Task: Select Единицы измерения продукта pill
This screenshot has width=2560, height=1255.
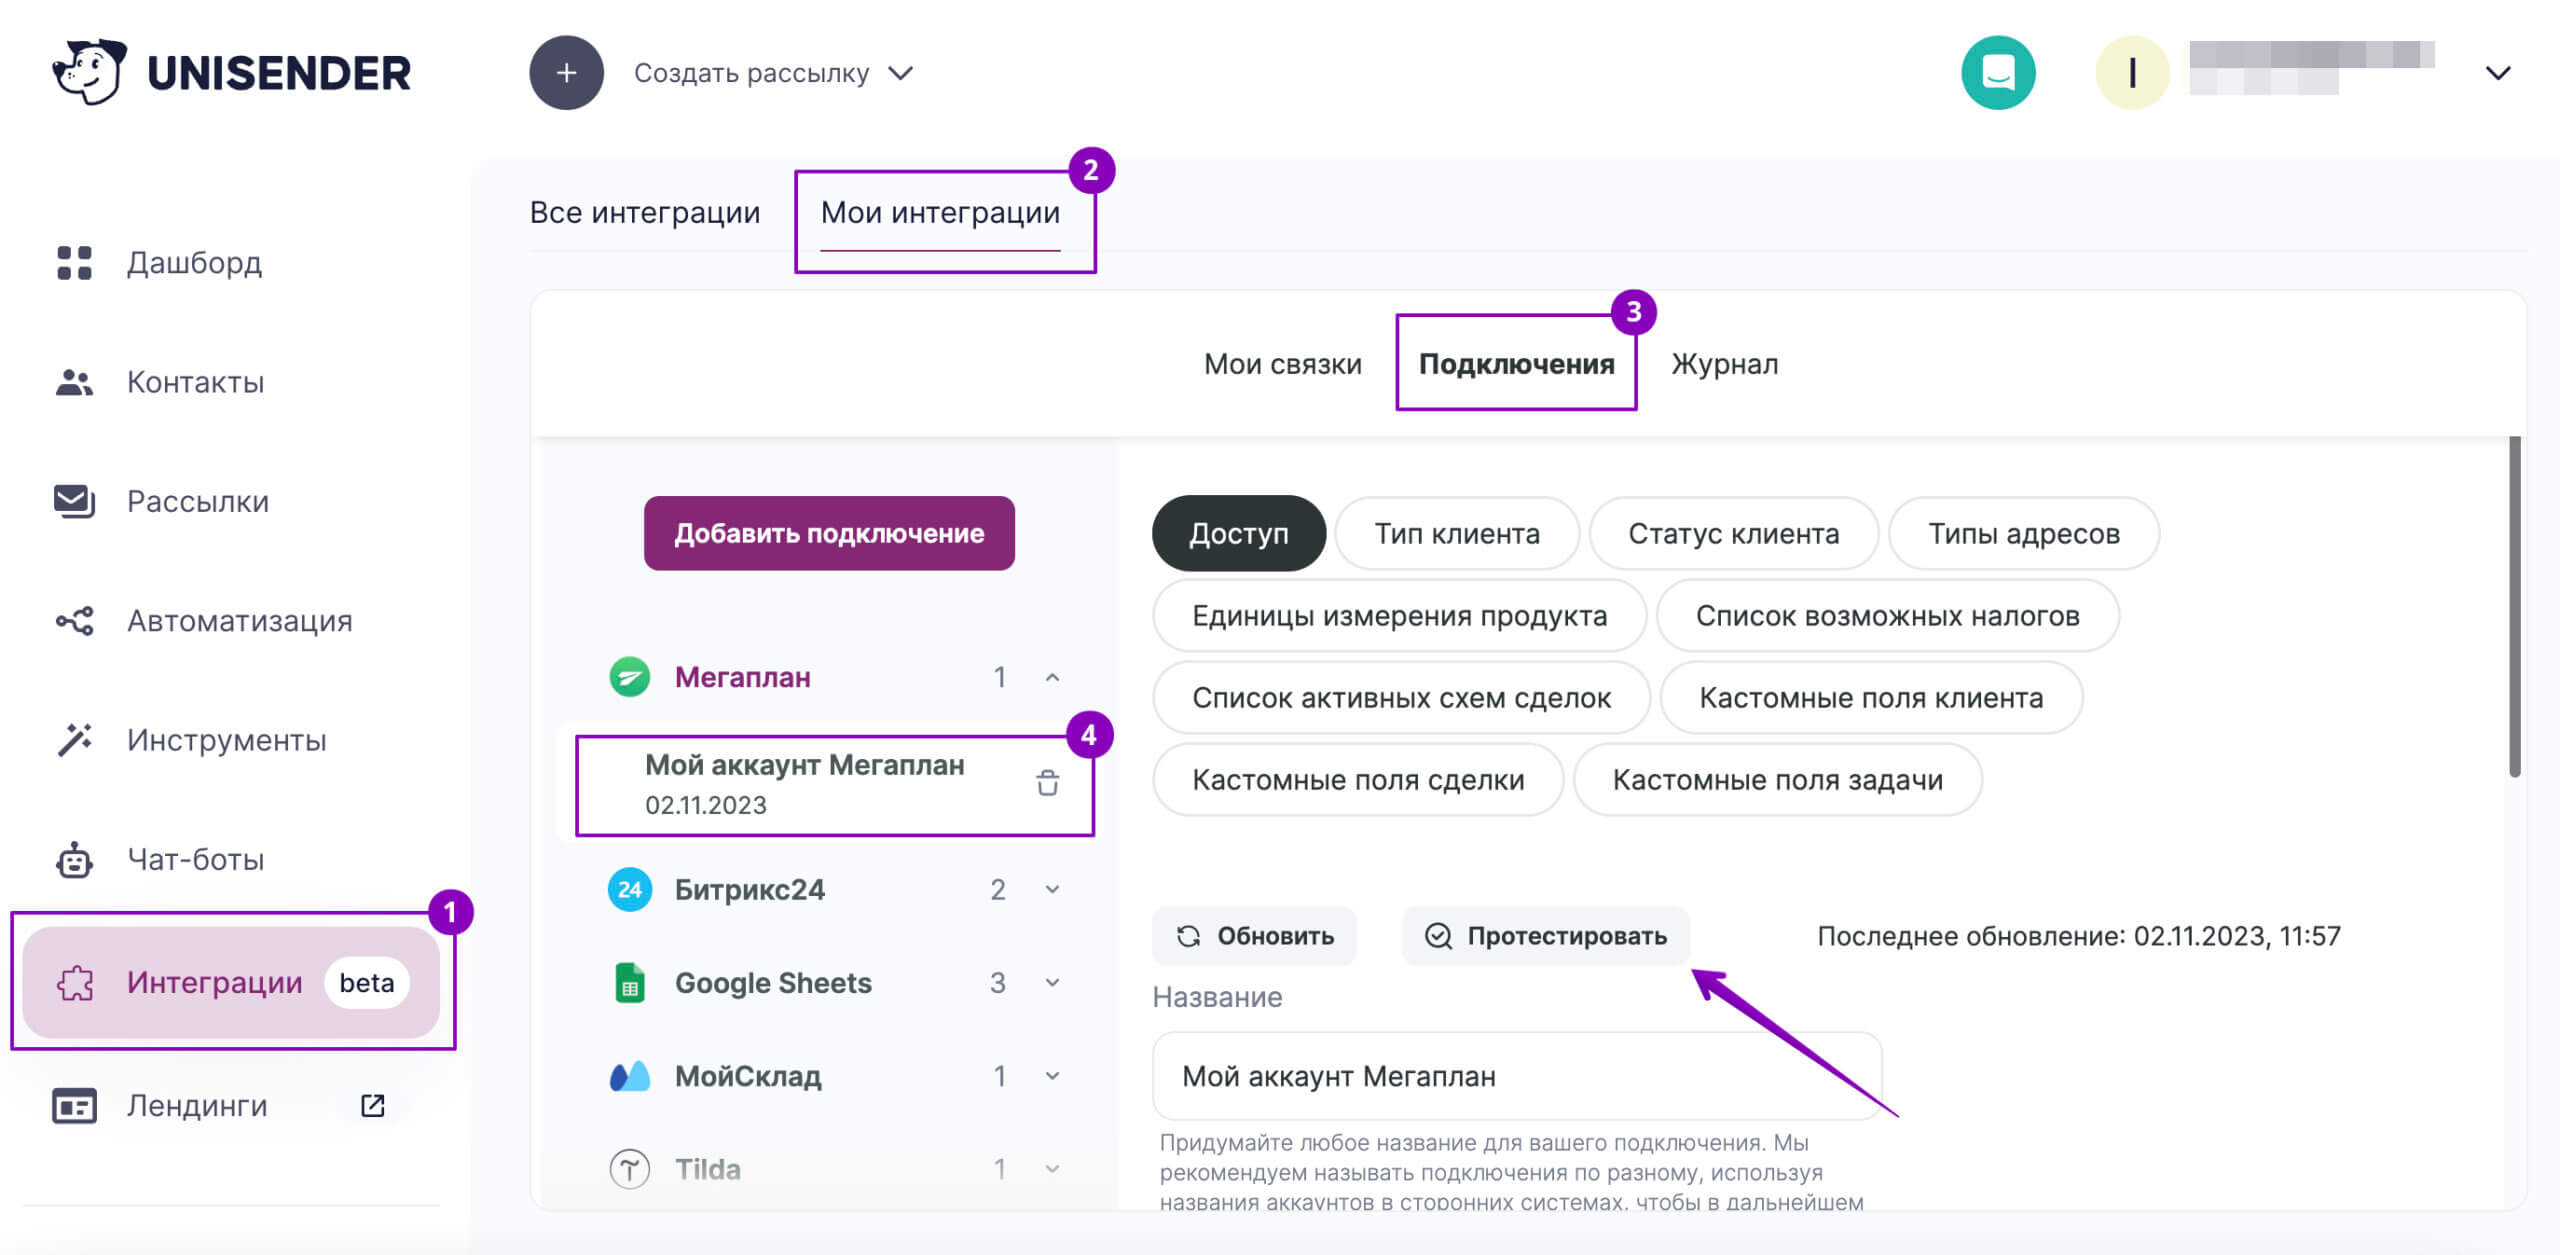Action: [1399, 615]
